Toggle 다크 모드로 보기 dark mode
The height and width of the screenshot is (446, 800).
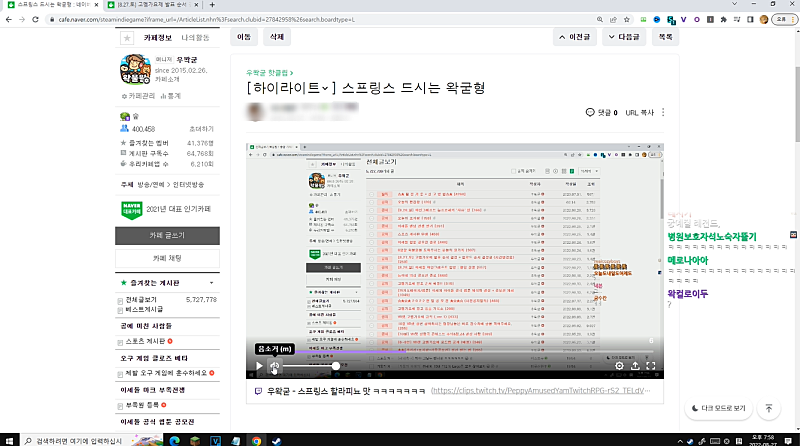tap(717, 408)
